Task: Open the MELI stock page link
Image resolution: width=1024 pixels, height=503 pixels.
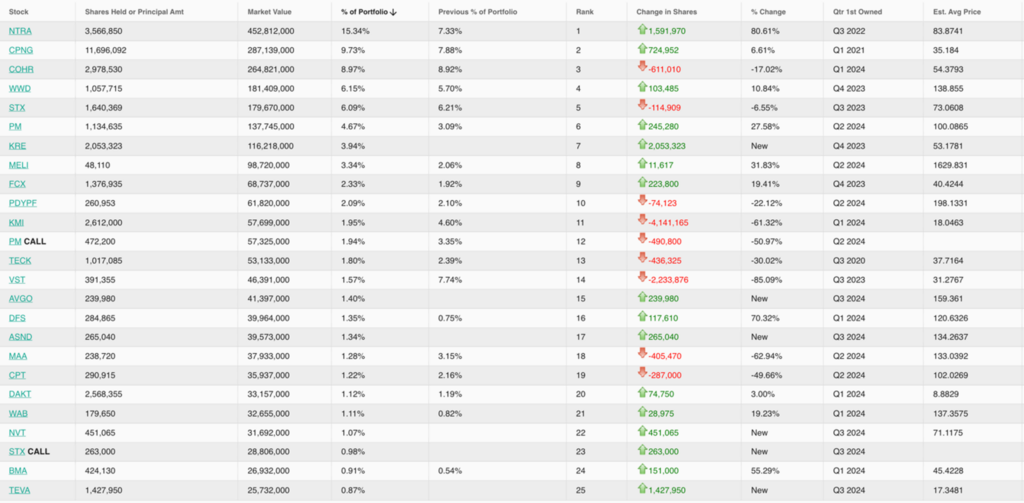Action: click(18, 164)
